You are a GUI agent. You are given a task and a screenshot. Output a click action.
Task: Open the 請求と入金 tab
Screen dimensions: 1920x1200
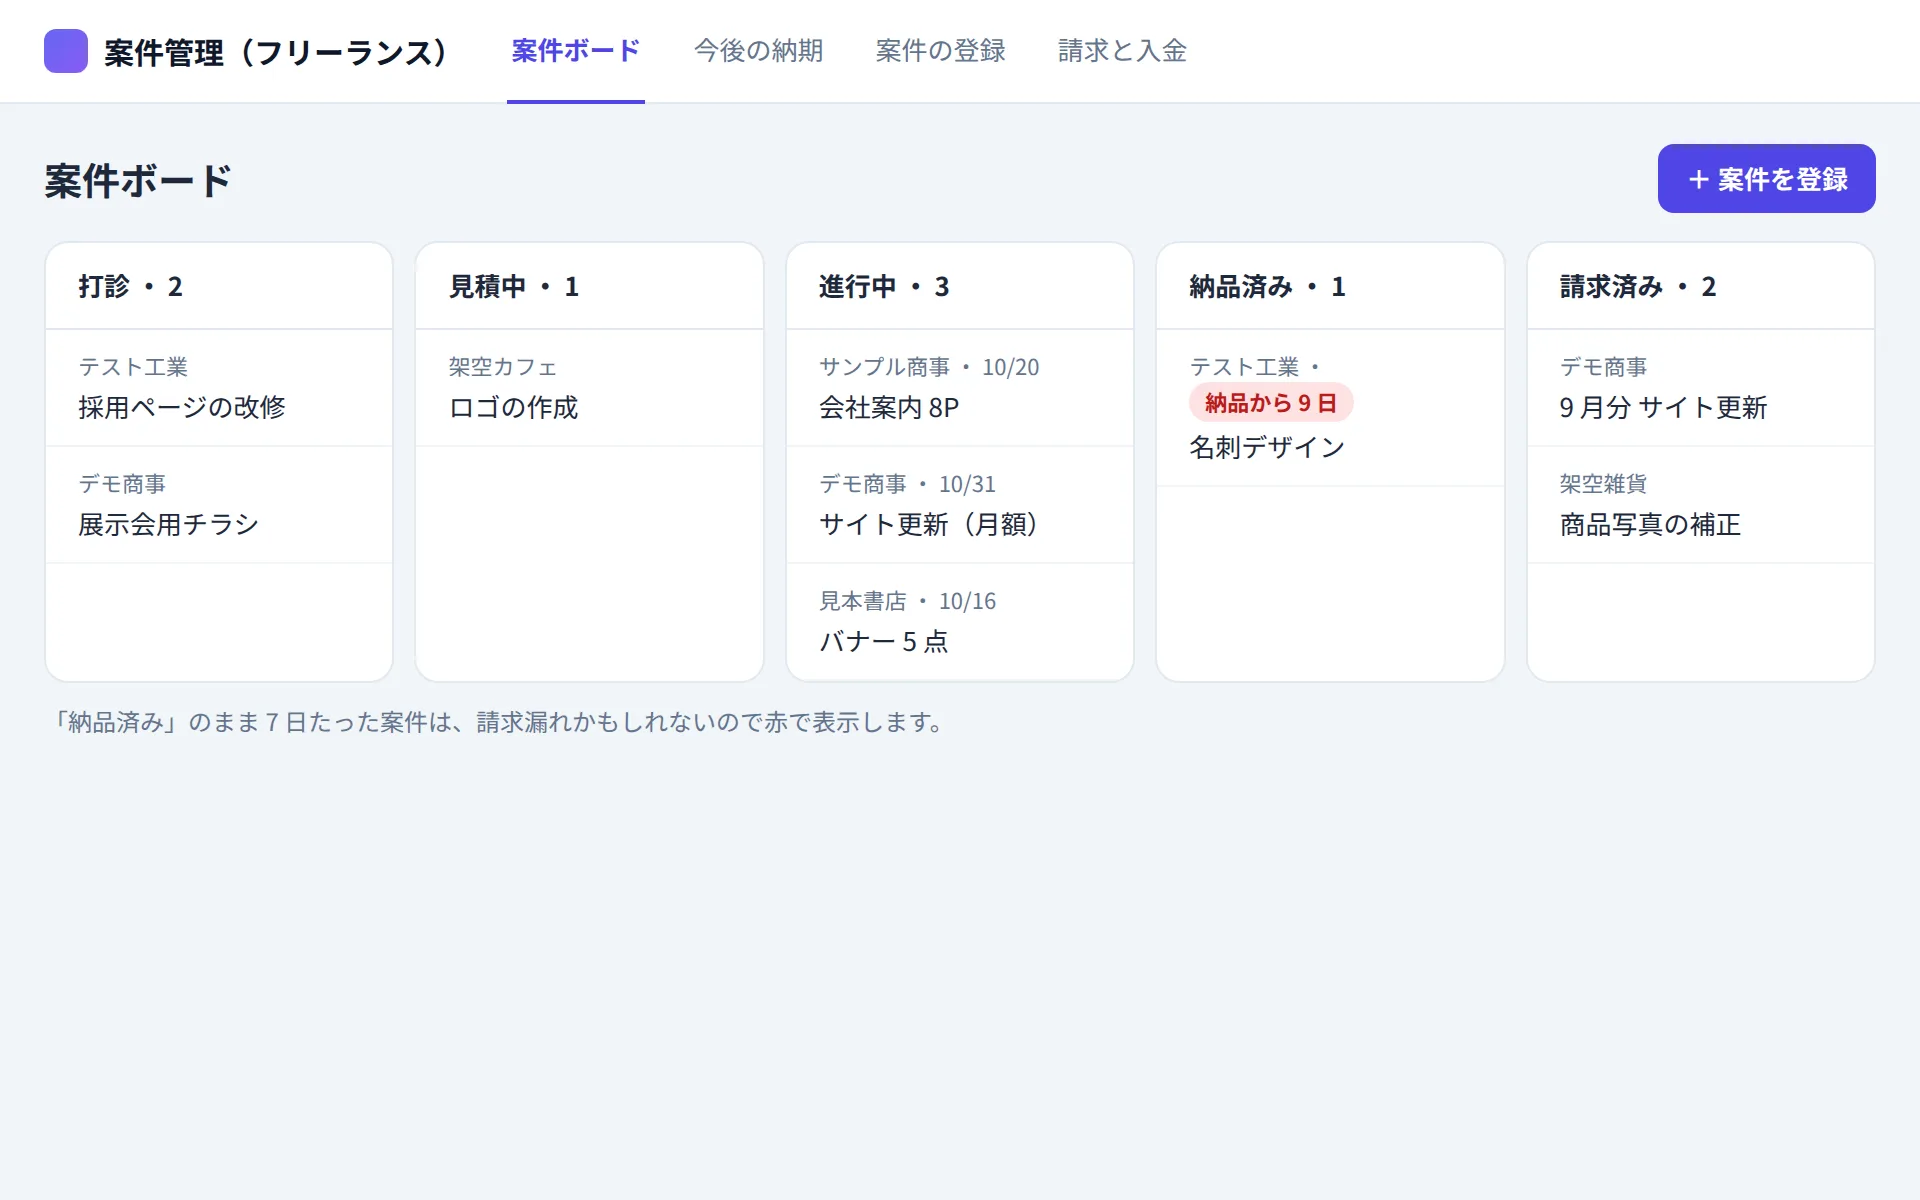click(x=1123, y=51)
